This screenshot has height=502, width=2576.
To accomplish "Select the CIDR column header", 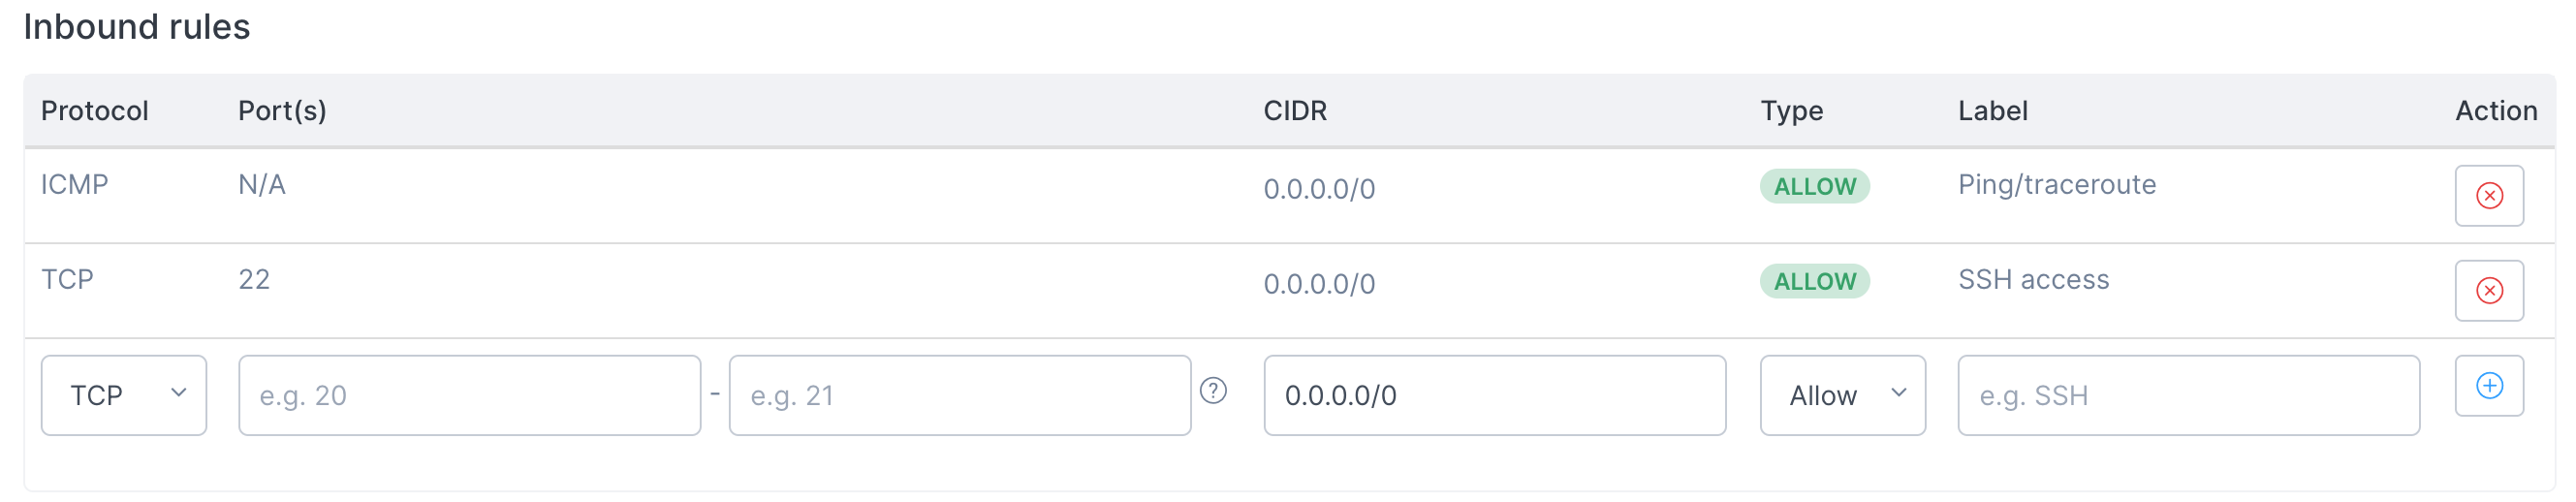I will (1295, 111).
